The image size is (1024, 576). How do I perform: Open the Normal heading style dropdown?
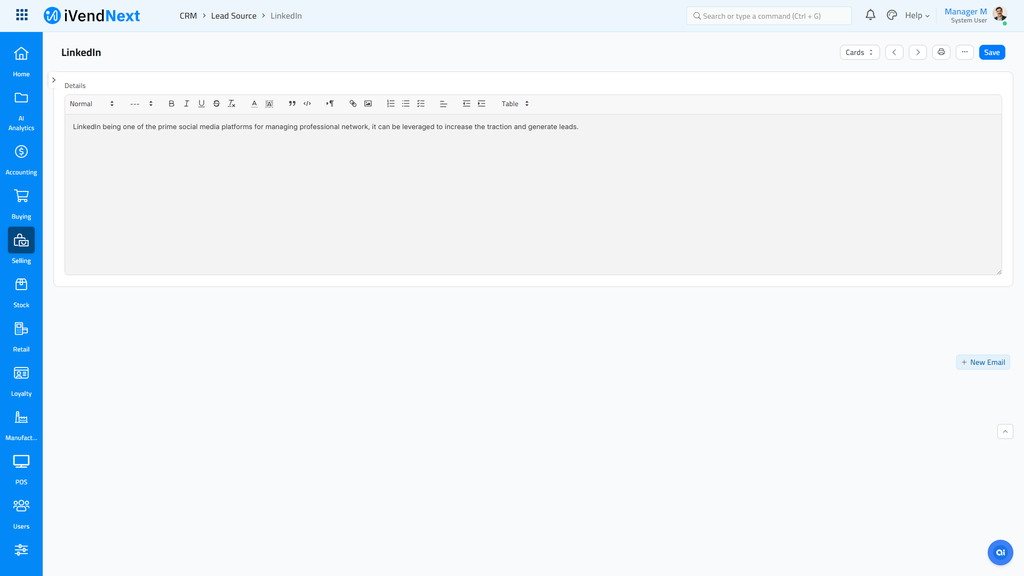pos(91,104)
